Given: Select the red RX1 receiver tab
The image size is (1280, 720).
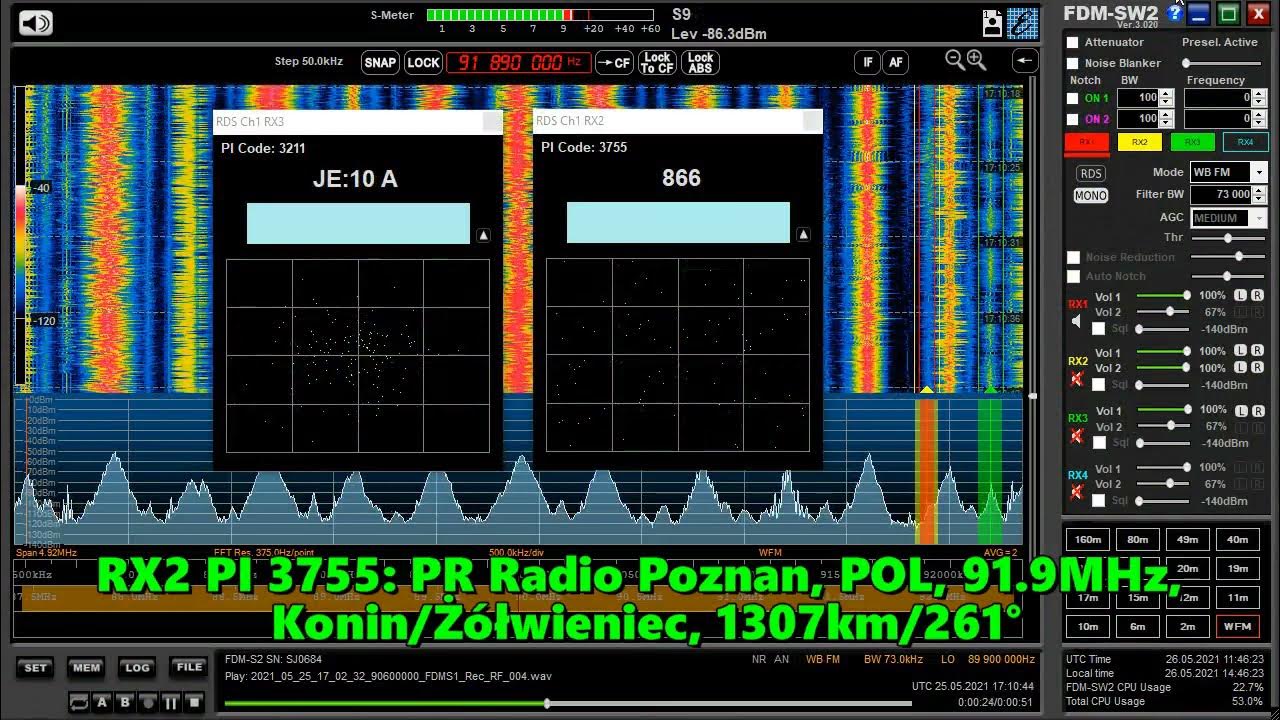Looking at the screenshot, I should click(1087, 143).
